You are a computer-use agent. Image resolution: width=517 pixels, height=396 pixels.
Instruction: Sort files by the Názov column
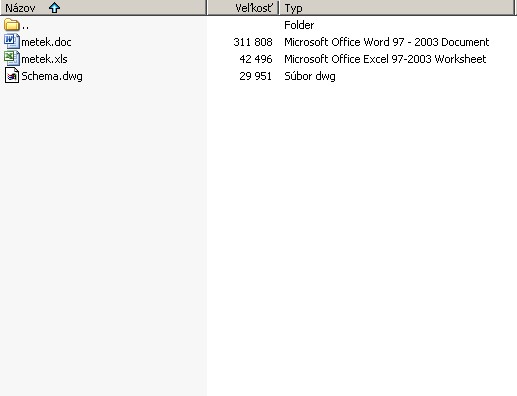coord(103,8)
